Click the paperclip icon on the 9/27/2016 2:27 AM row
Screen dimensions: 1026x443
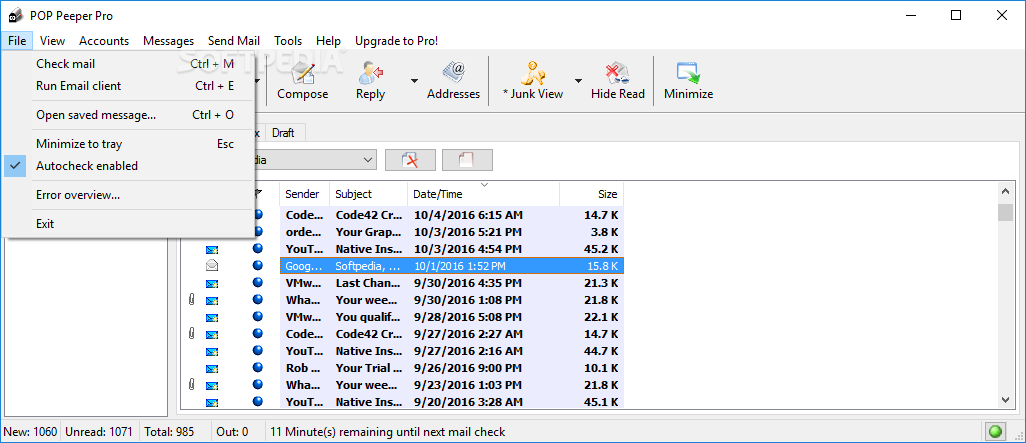pos(191,334)
